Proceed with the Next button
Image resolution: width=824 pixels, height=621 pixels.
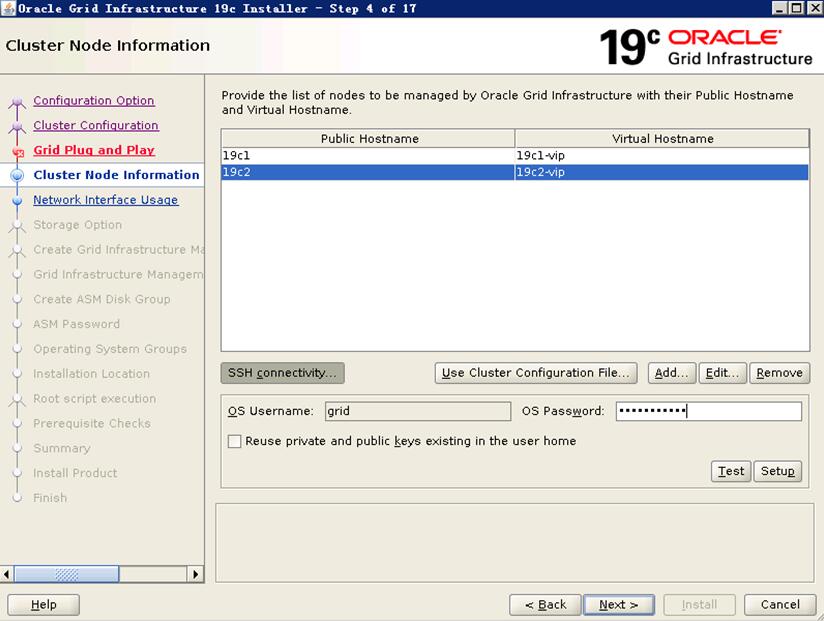(619, 605)
